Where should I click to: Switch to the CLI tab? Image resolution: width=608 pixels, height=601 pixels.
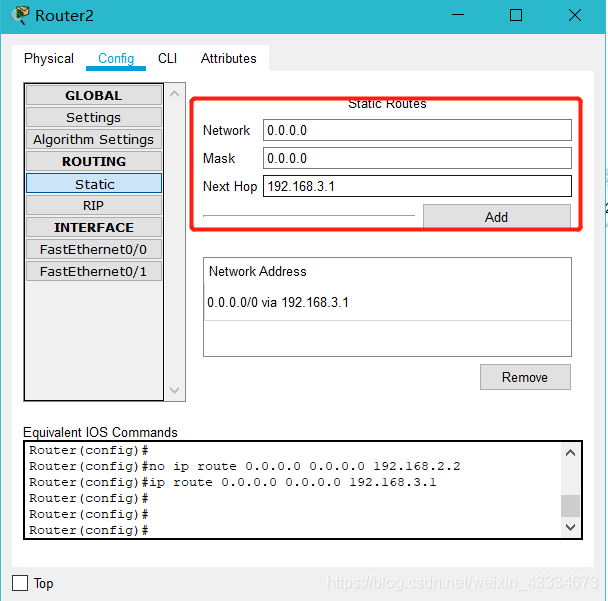[168, 59]
